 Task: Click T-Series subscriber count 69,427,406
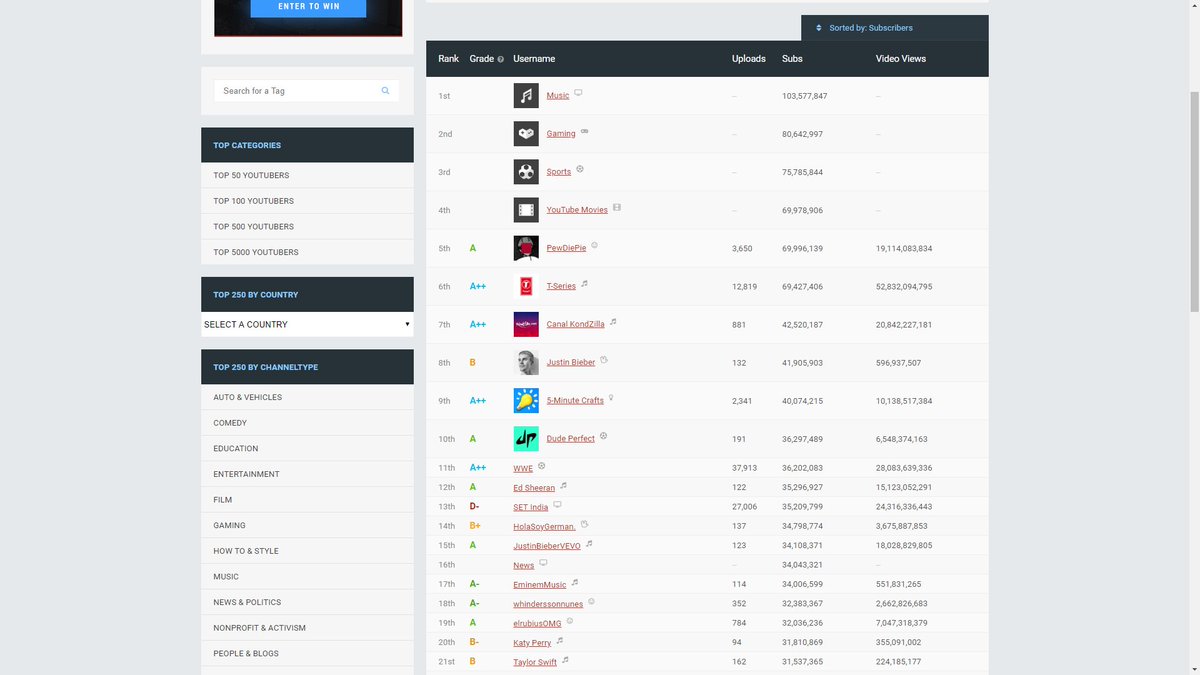click(802, 286)
